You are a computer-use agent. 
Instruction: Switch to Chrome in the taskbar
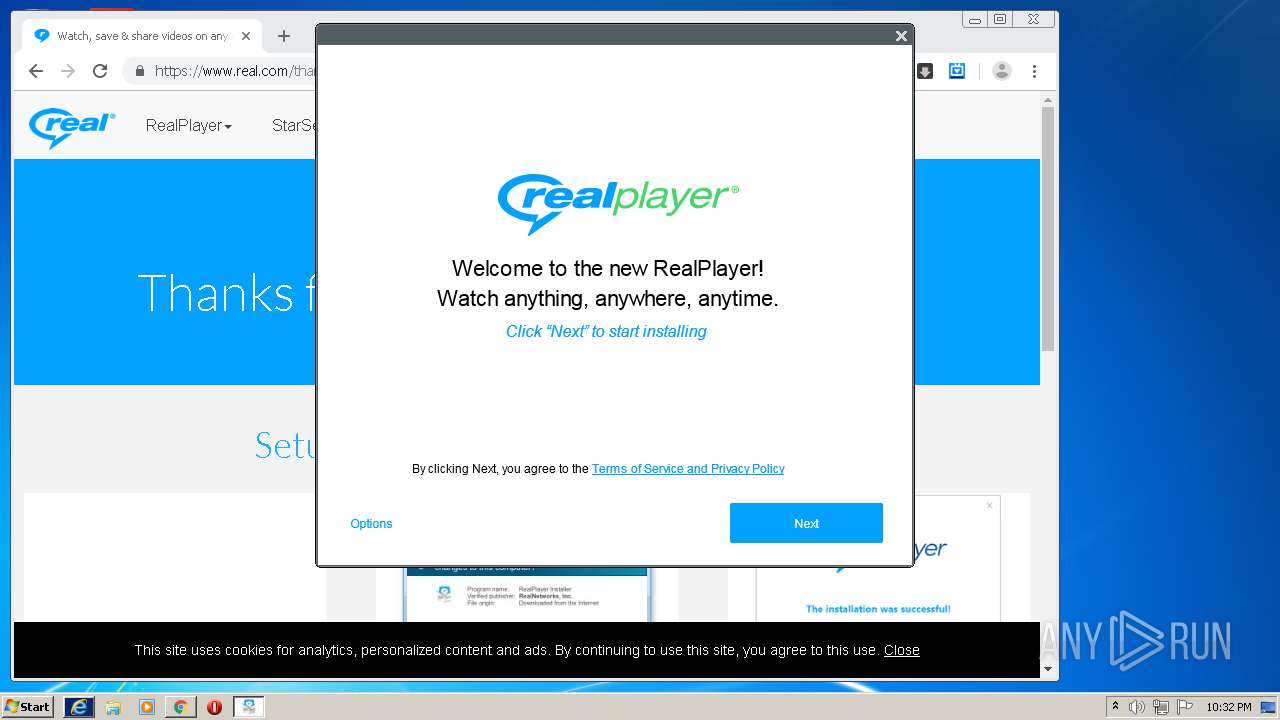click(x=181, y=707)
